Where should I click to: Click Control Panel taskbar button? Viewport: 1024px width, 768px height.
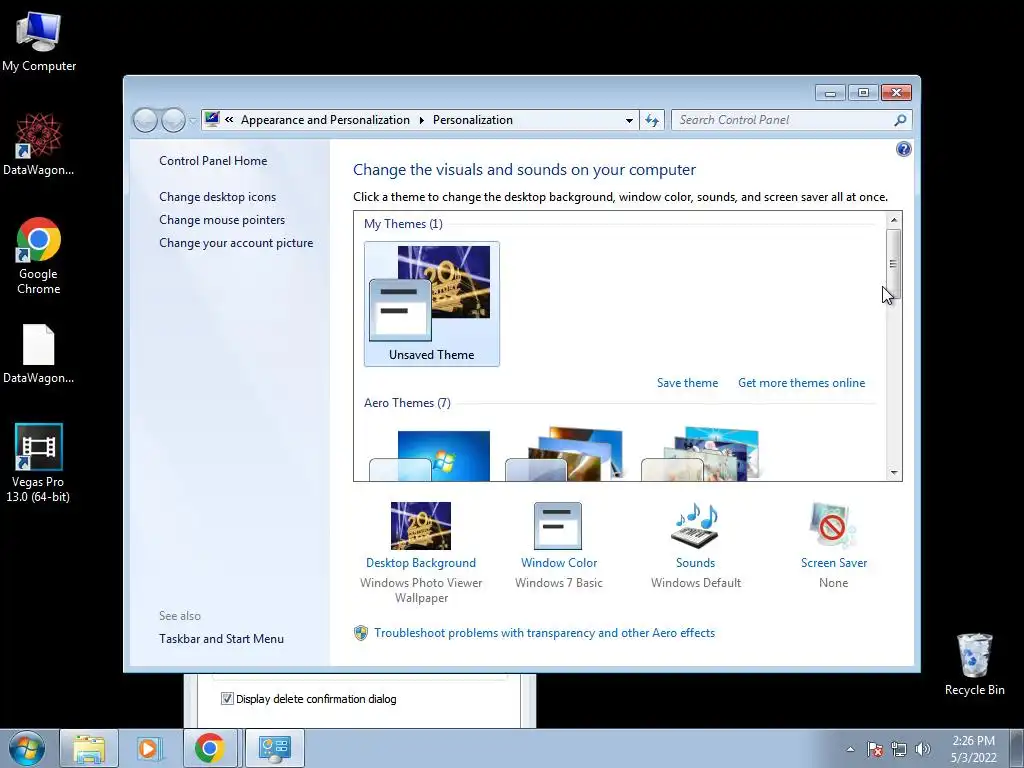pyautogui.click(x=274, y=748)
